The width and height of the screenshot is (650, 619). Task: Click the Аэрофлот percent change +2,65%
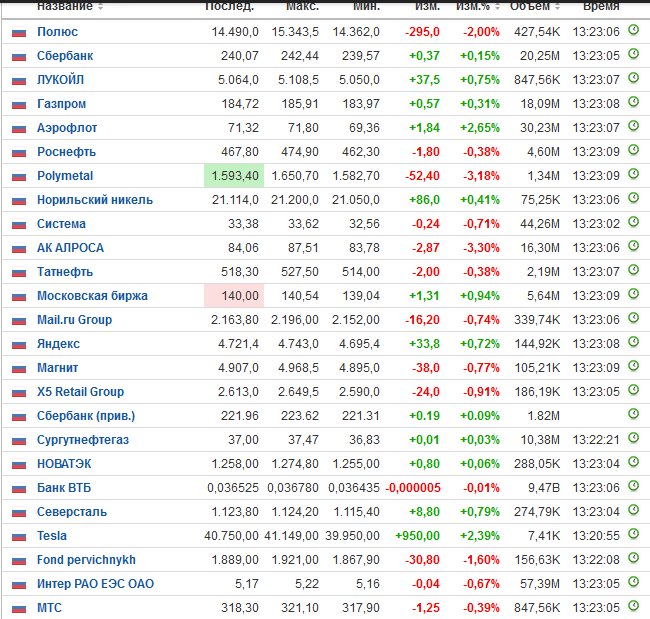(x=480, y=128)
